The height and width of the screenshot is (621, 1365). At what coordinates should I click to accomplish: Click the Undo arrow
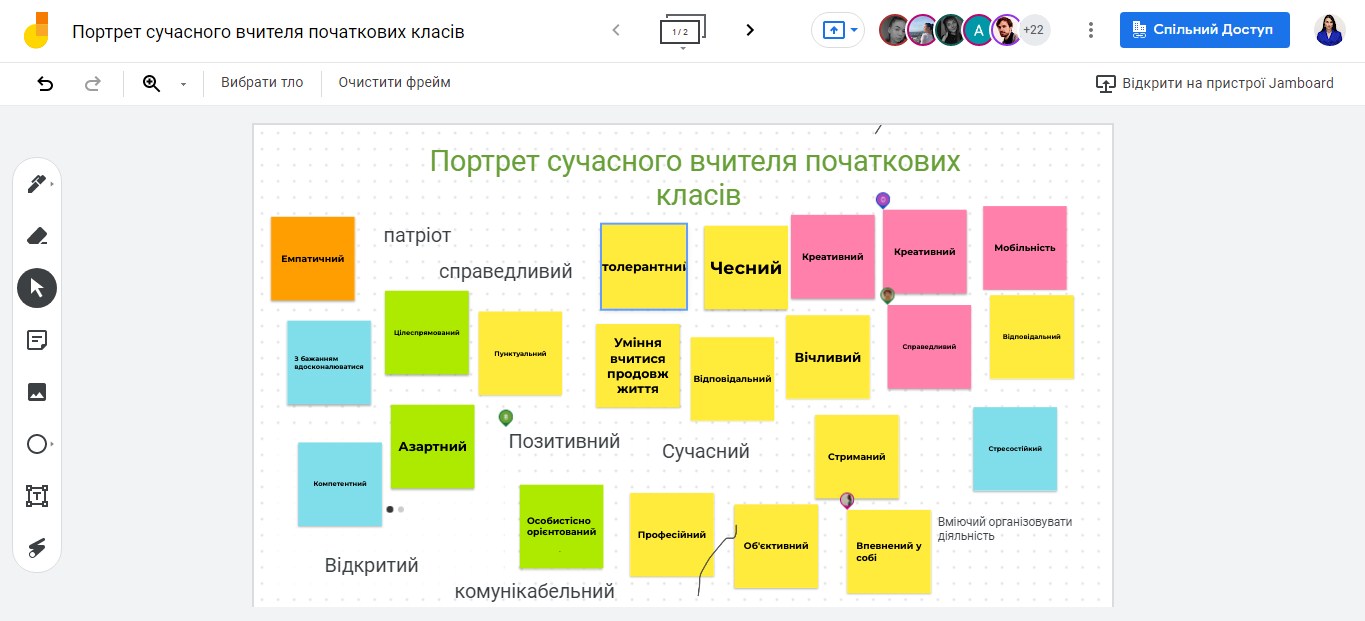(x=45, y=83)
